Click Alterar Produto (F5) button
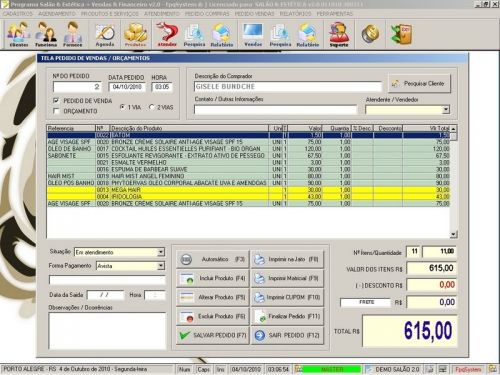Image resolution: width=500 pixels, height=375 pixels. (213, 297)
